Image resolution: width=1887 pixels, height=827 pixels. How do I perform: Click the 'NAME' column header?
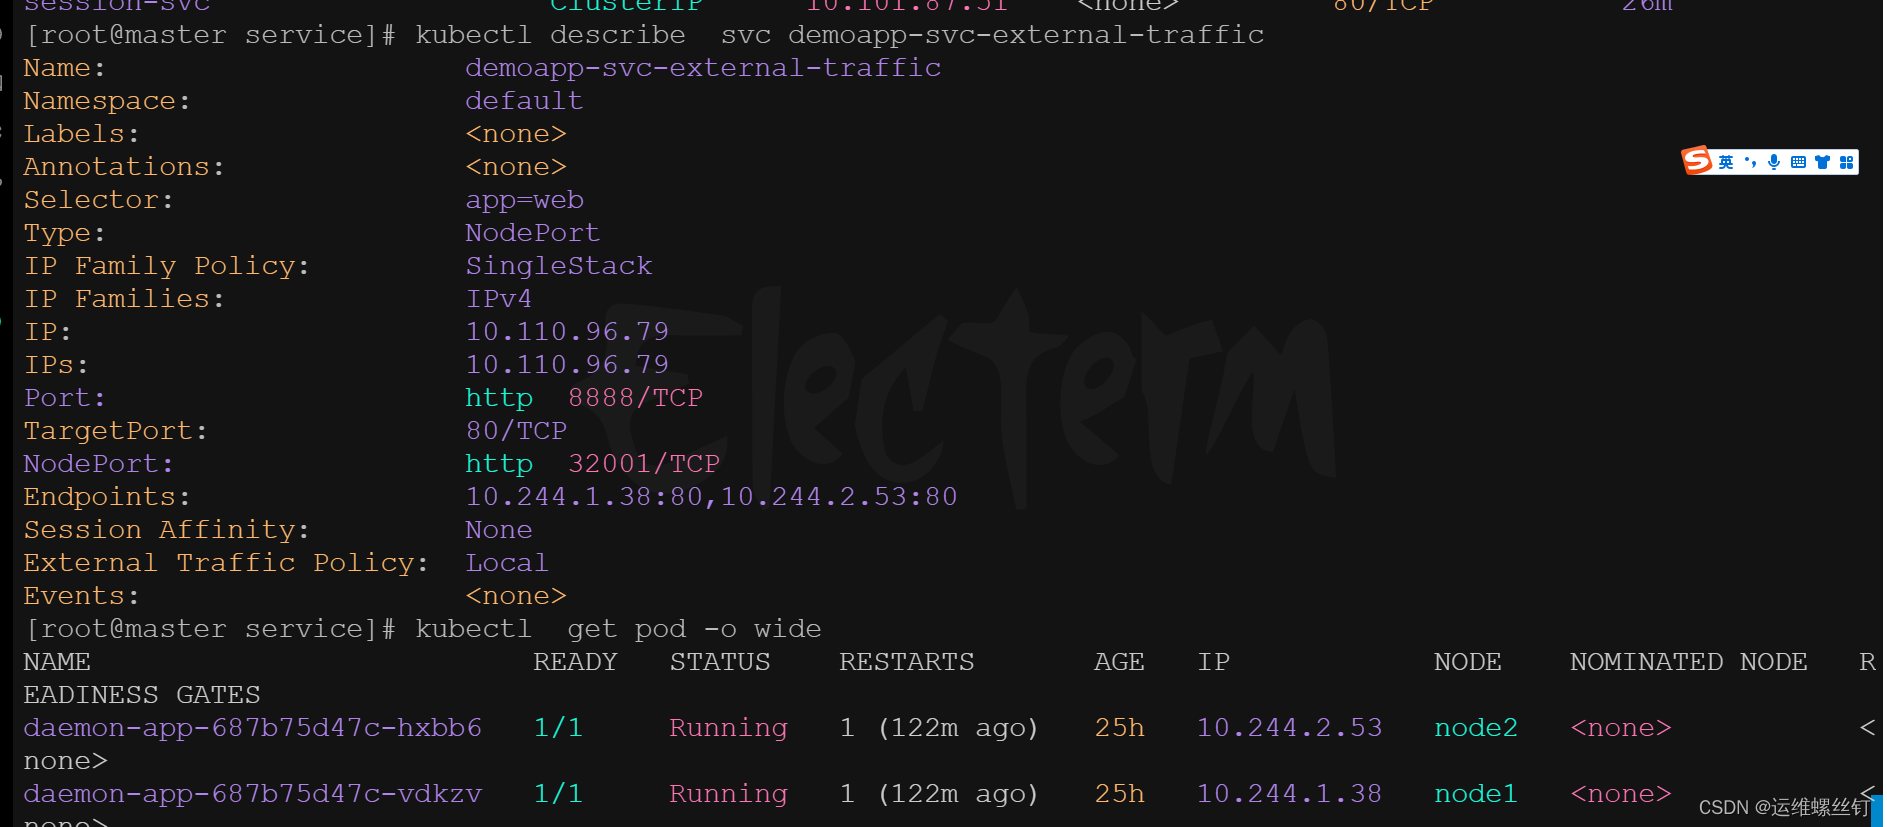point(57,662)
